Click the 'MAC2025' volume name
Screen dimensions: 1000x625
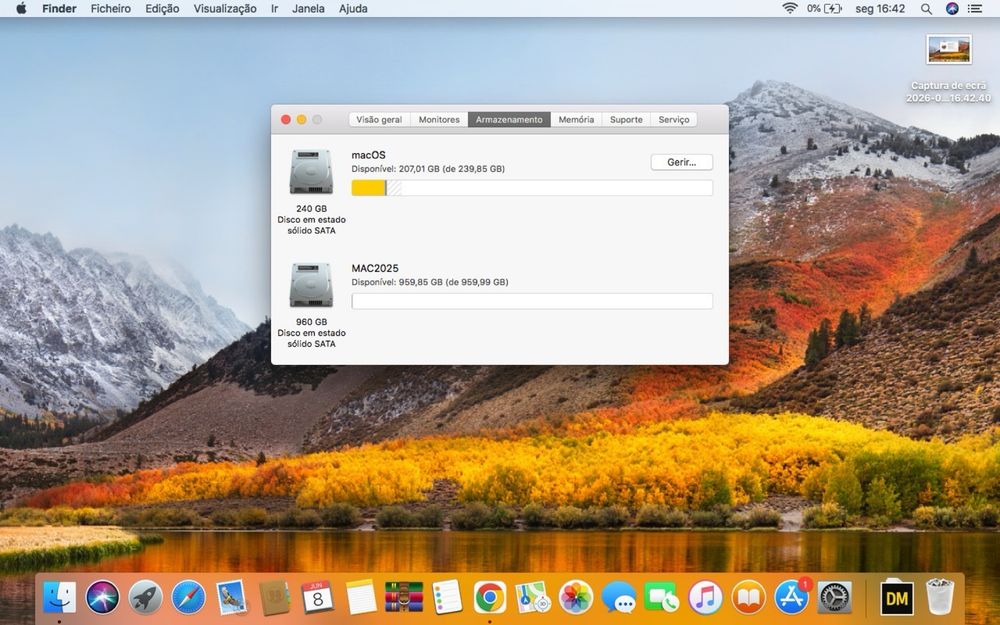pyautogui.click(x=375, y=268)
